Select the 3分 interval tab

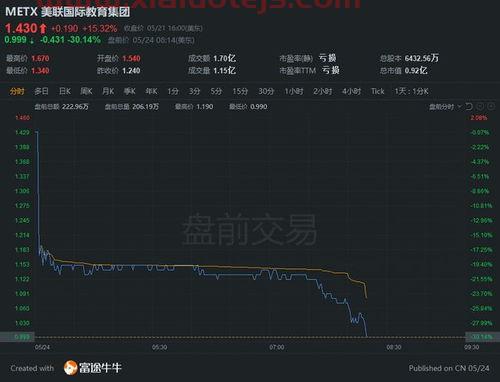194,91
